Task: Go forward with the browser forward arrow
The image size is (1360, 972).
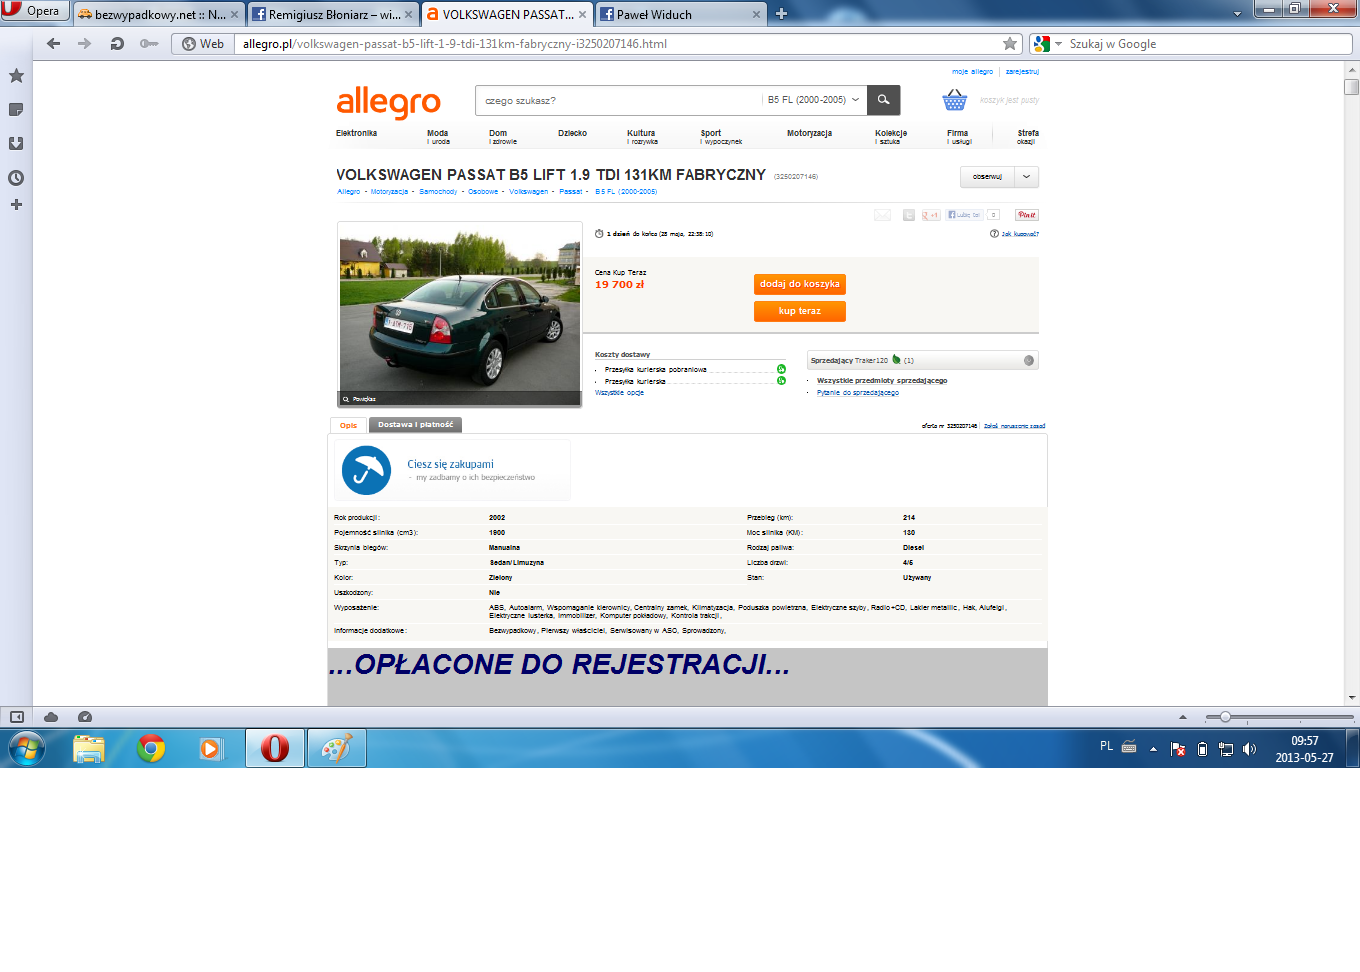Action: pos(85,44)
